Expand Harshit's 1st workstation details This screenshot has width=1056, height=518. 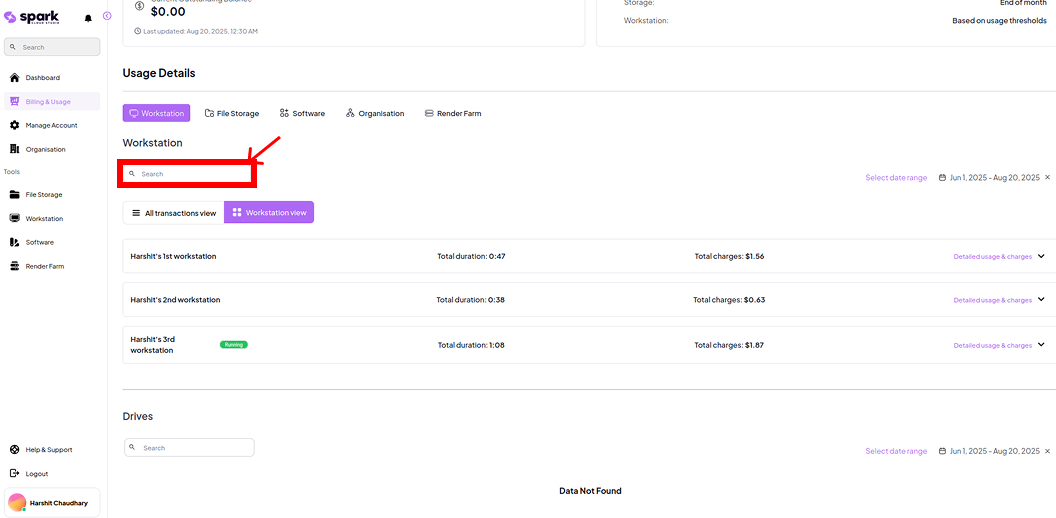tap(1041, 257)
